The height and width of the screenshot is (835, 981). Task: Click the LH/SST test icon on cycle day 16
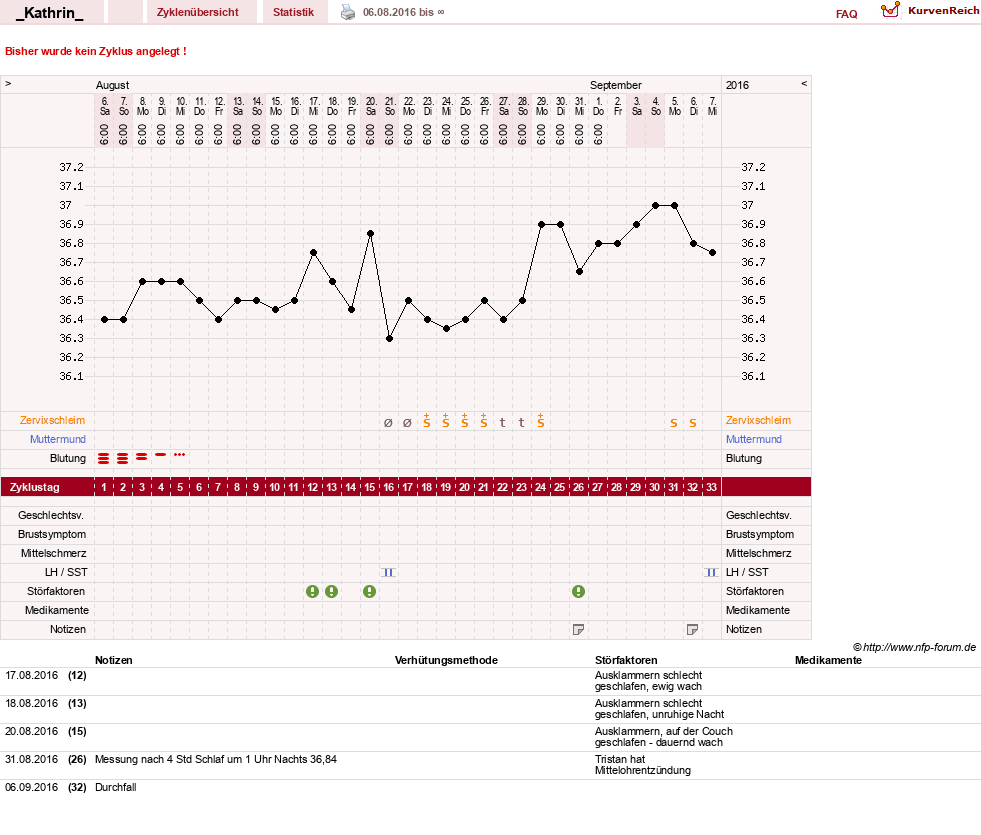point(389,572)
